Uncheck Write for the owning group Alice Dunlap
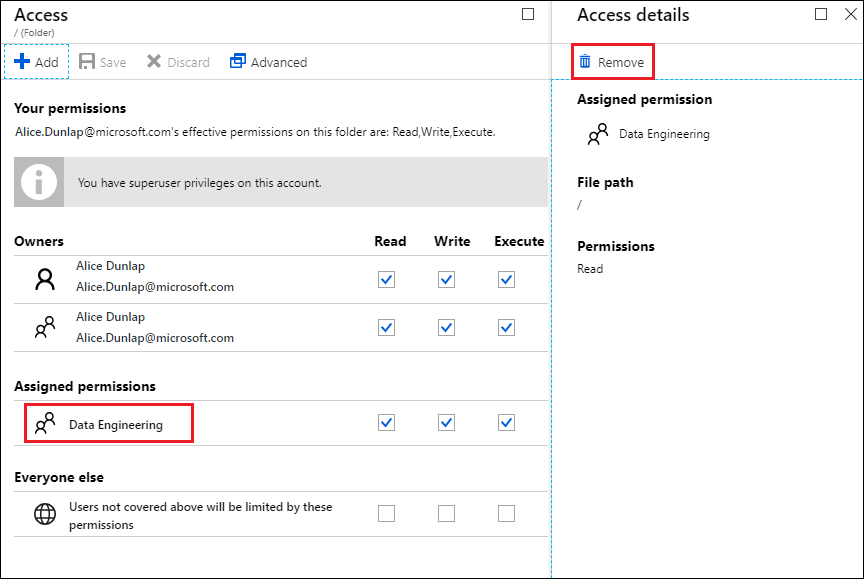This screenshot has height=579, width=864. click(446, 327)
